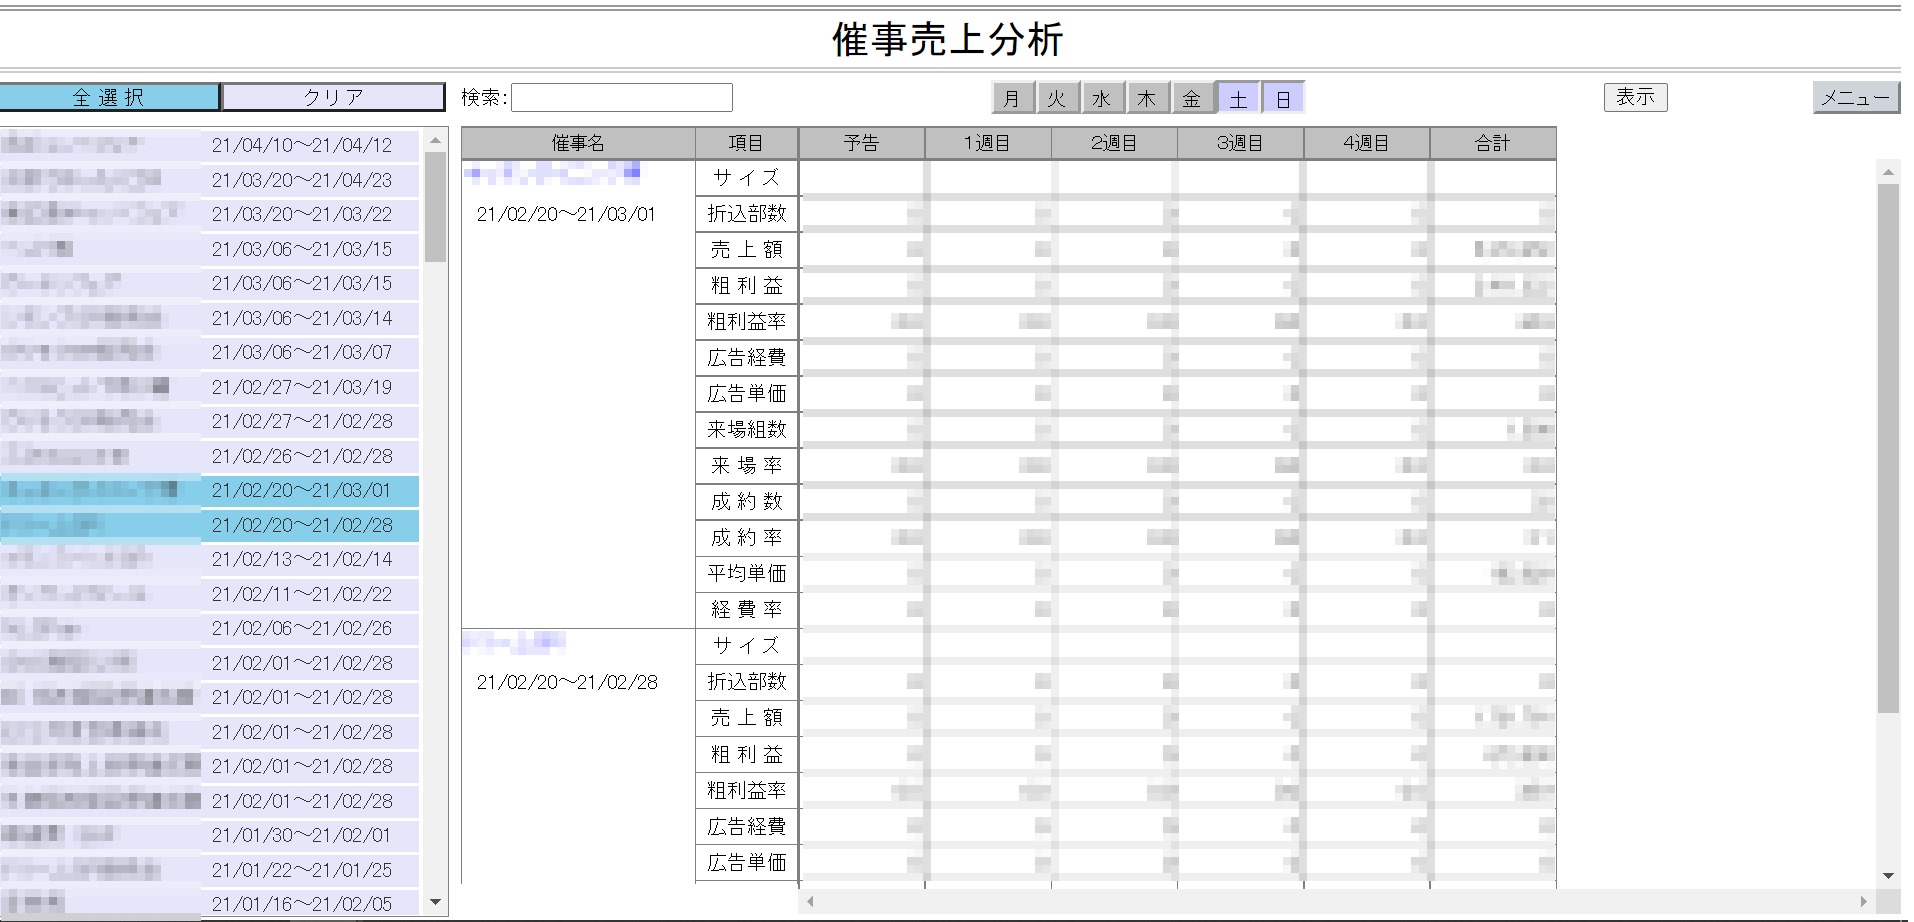Click the 全選択 select-all button
Image resolution: width=1914 pixels, height=922 pixels.
pyautogui.click(x=109, y=97)
